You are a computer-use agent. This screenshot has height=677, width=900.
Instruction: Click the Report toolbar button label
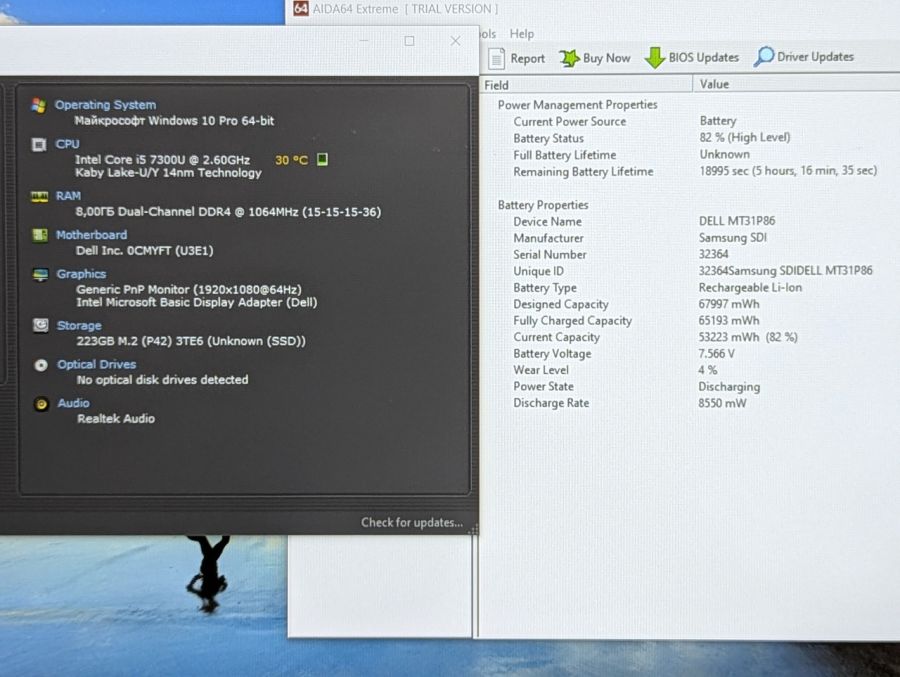click(x=527, y=59)
